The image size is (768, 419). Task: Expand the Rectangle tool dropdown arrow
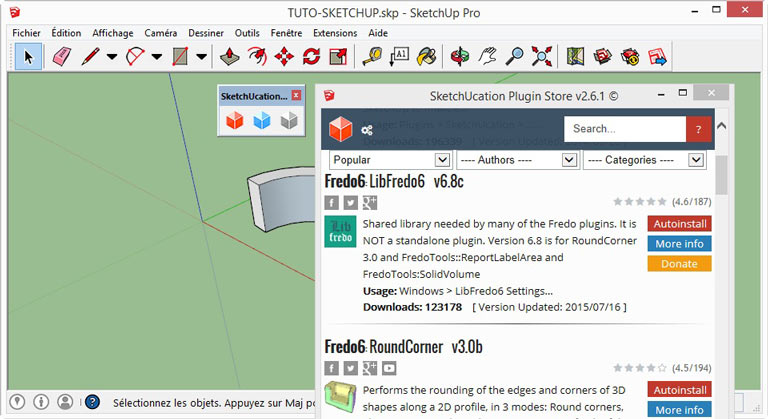click(201, 56)
